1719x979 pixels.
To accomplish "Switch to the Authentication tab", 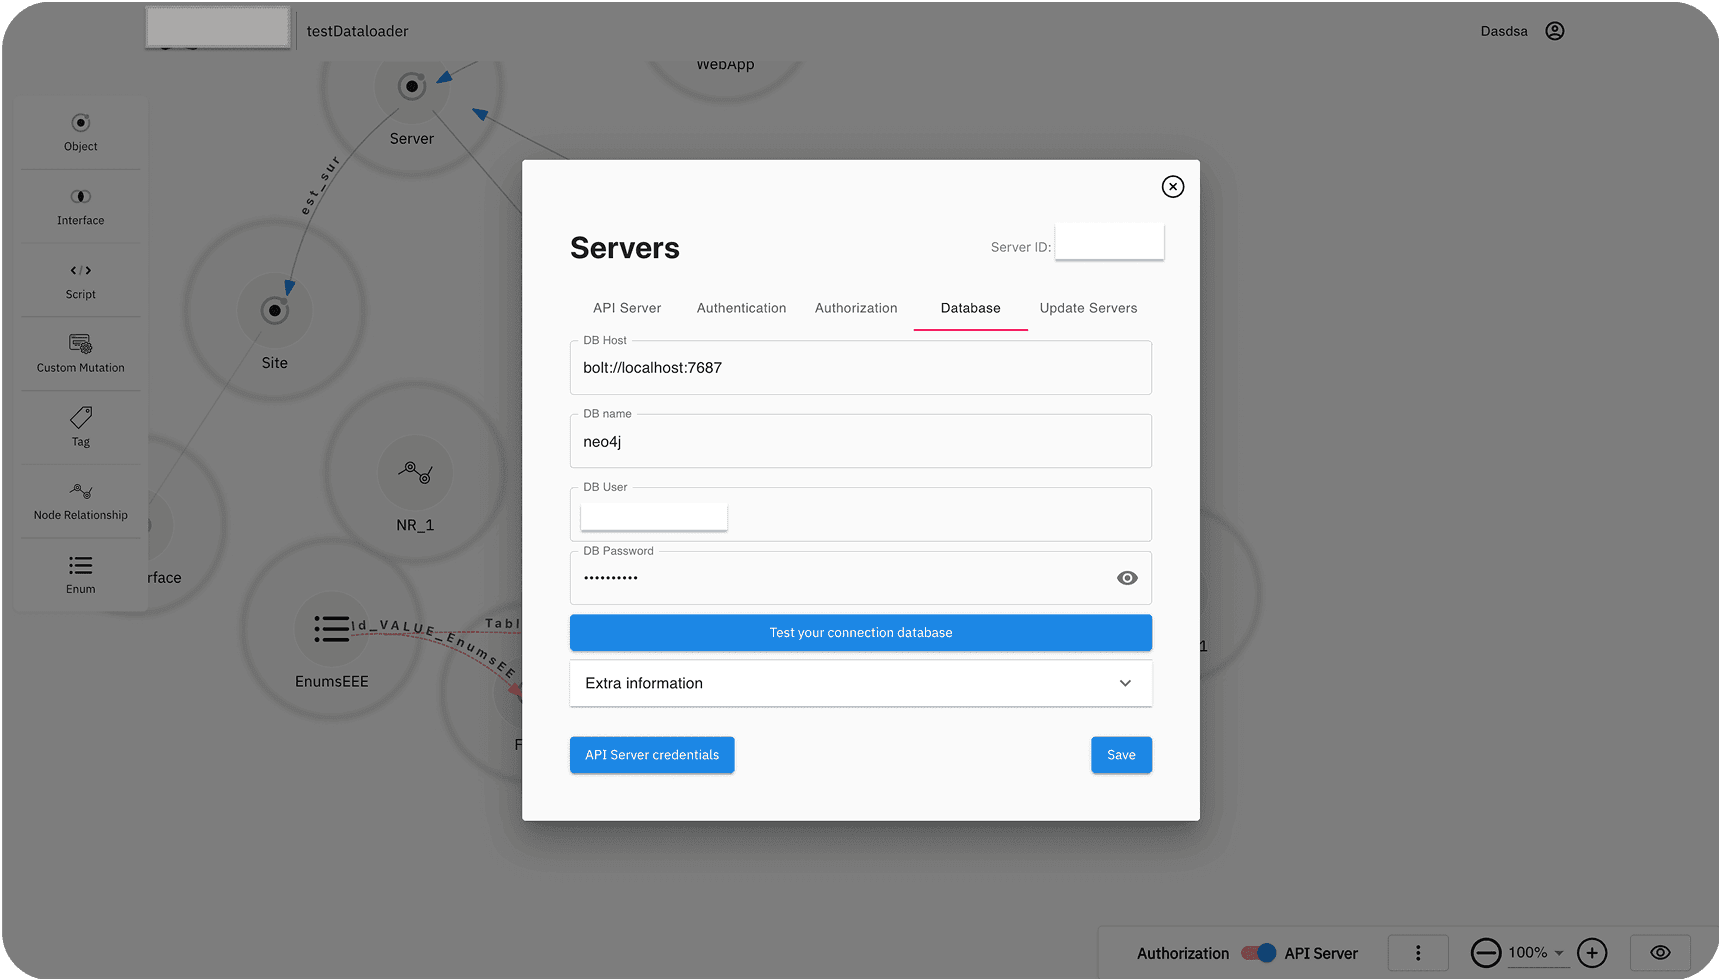I will 741,308.
